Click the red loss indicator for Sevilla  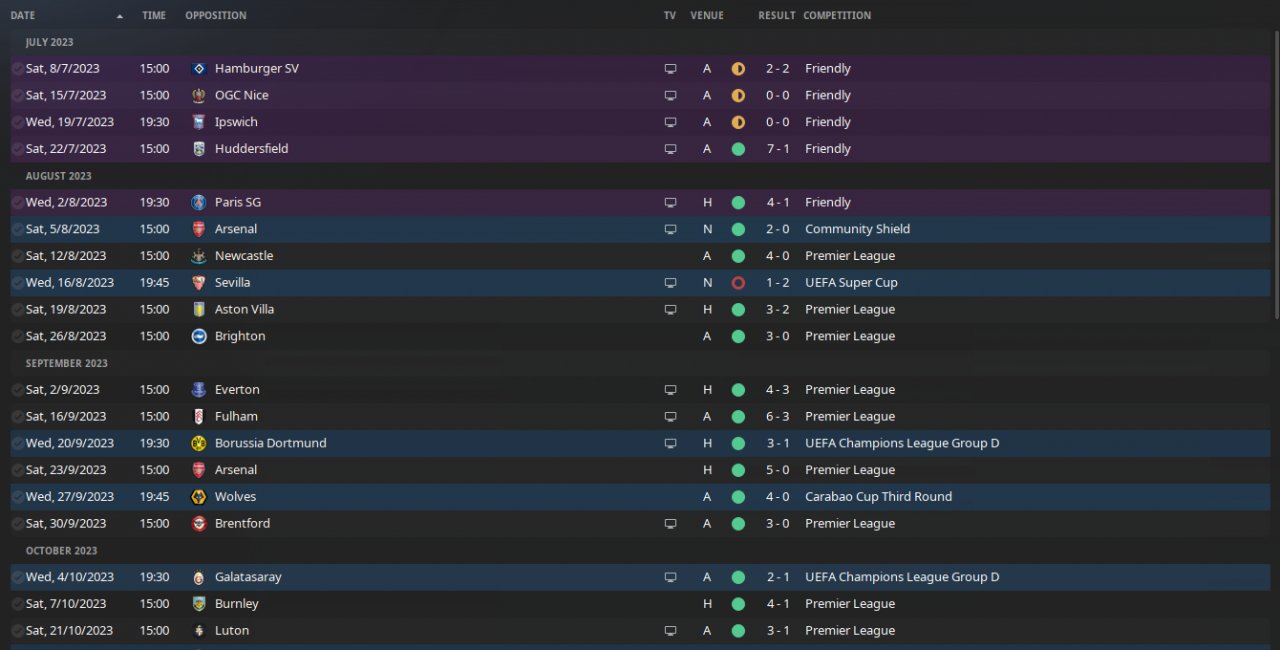738,283
